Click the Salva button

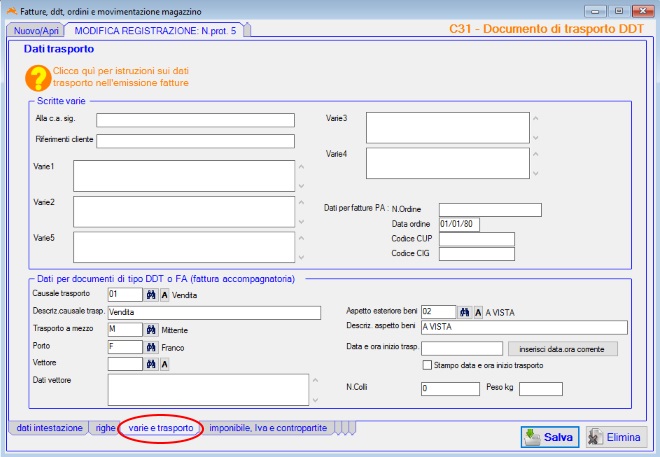click(x=550, y=437)
